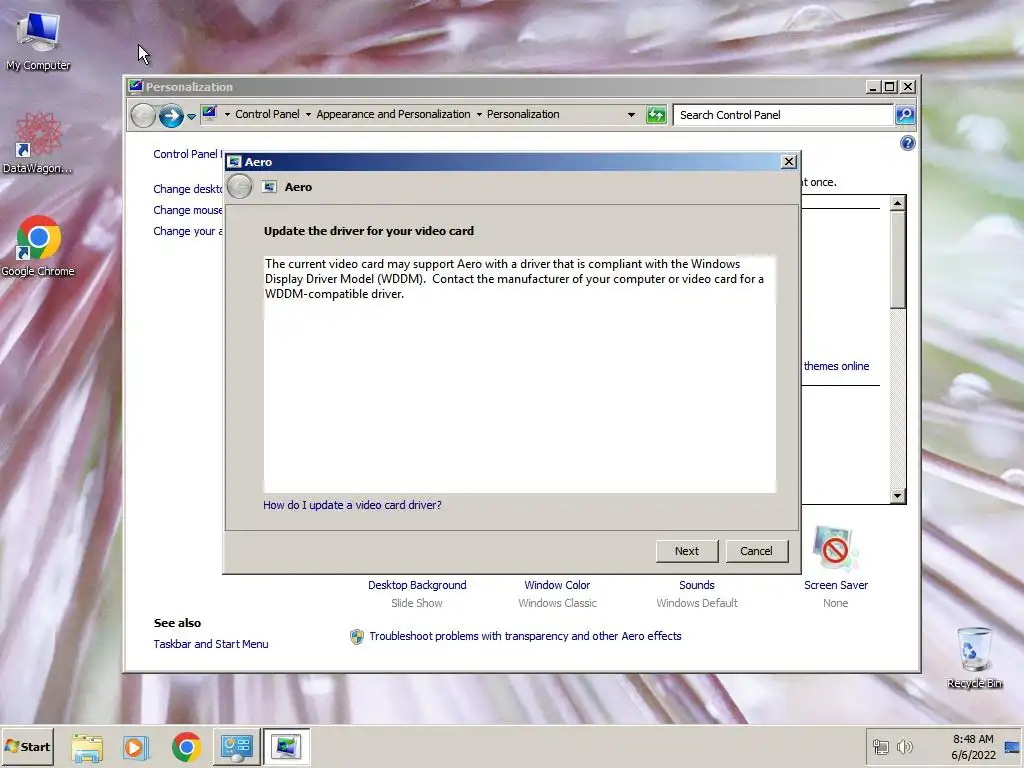Open the recent pages dropdown arrow
The image size is (1024, 768).
click(x=191, y=116)
